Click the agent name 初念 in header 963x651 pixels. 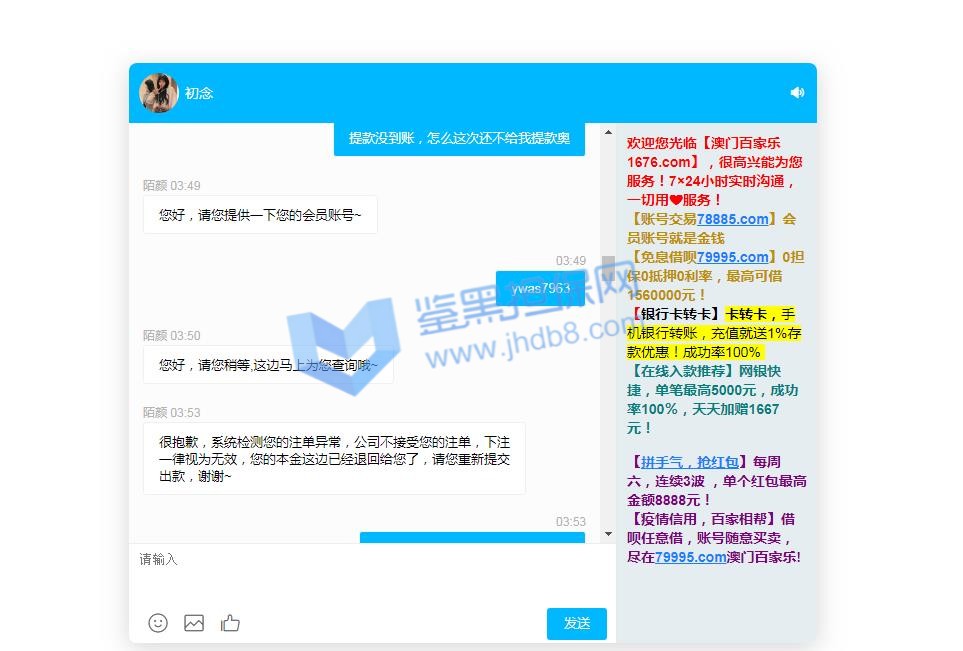tap(199, 93)
